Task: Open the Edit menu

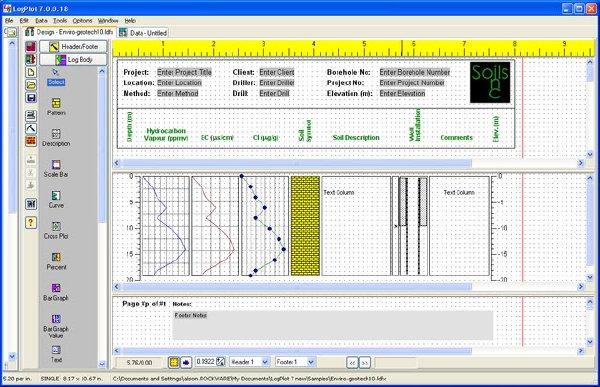Action: (24, 21)
